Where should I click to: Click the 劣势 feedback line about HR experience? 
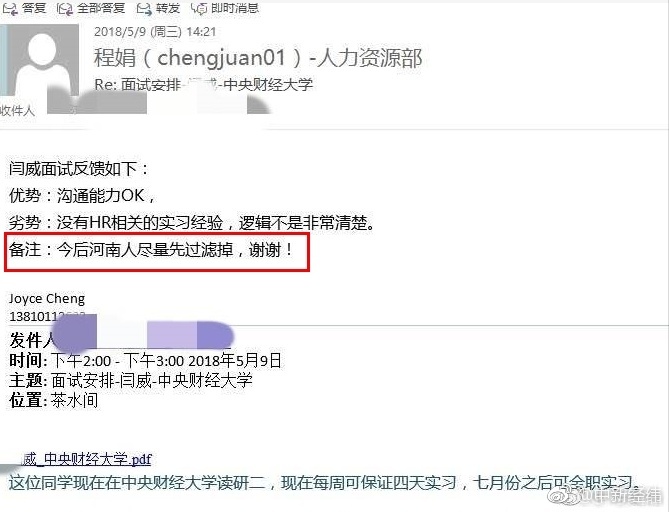pos(192,223)
